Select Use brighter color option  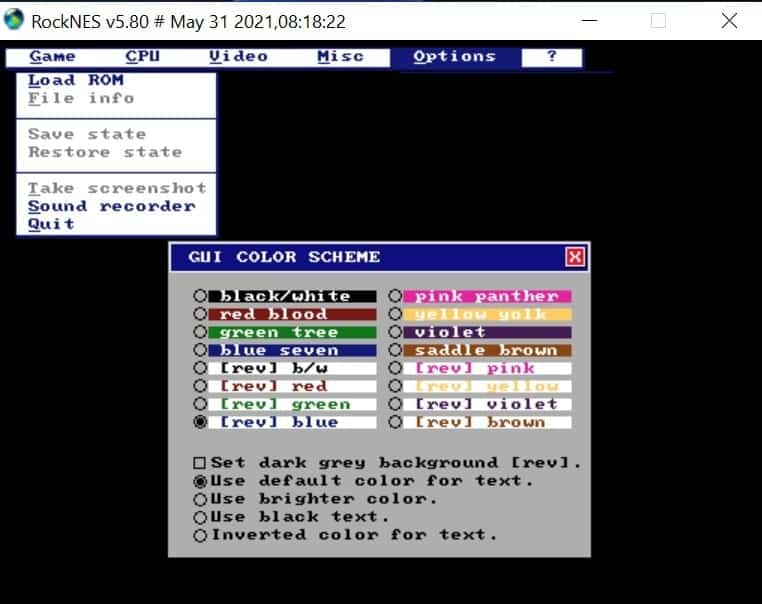point(200,499)
